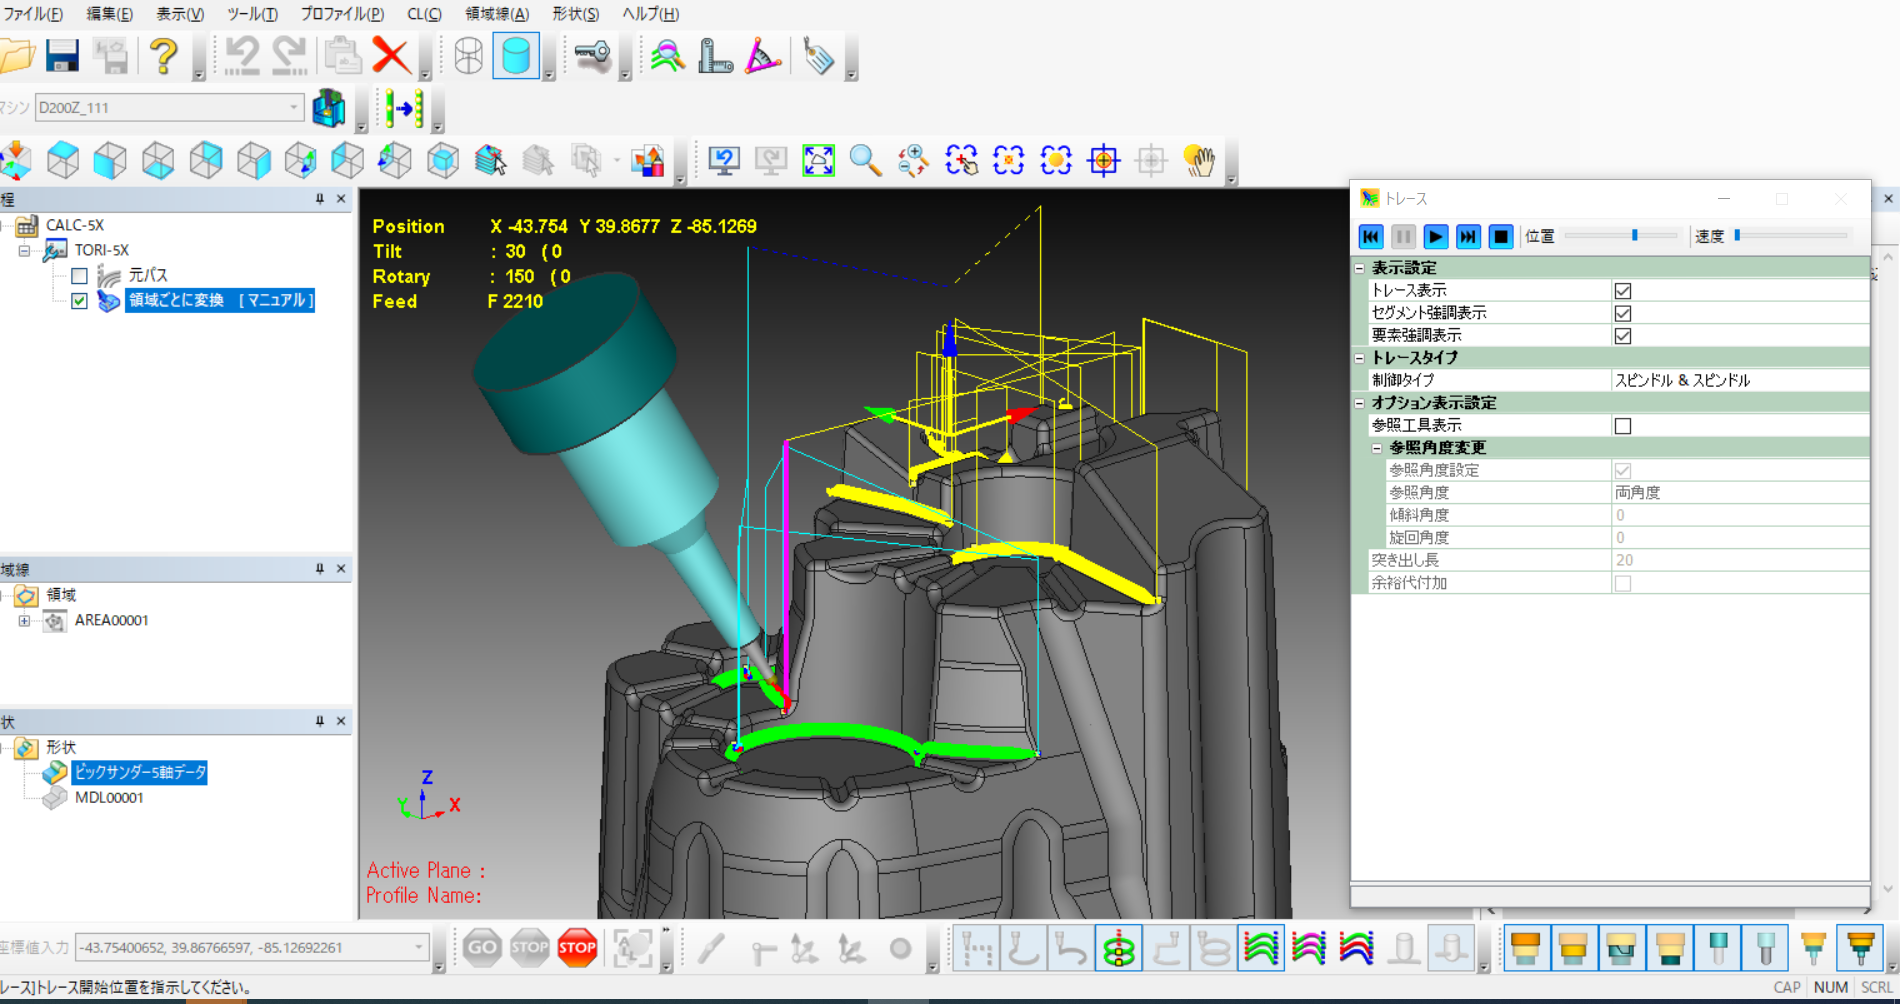Open the プロファイル(P) menu
The image size is (1900, 1004).
pyautogui.click(x=342, y=14)
